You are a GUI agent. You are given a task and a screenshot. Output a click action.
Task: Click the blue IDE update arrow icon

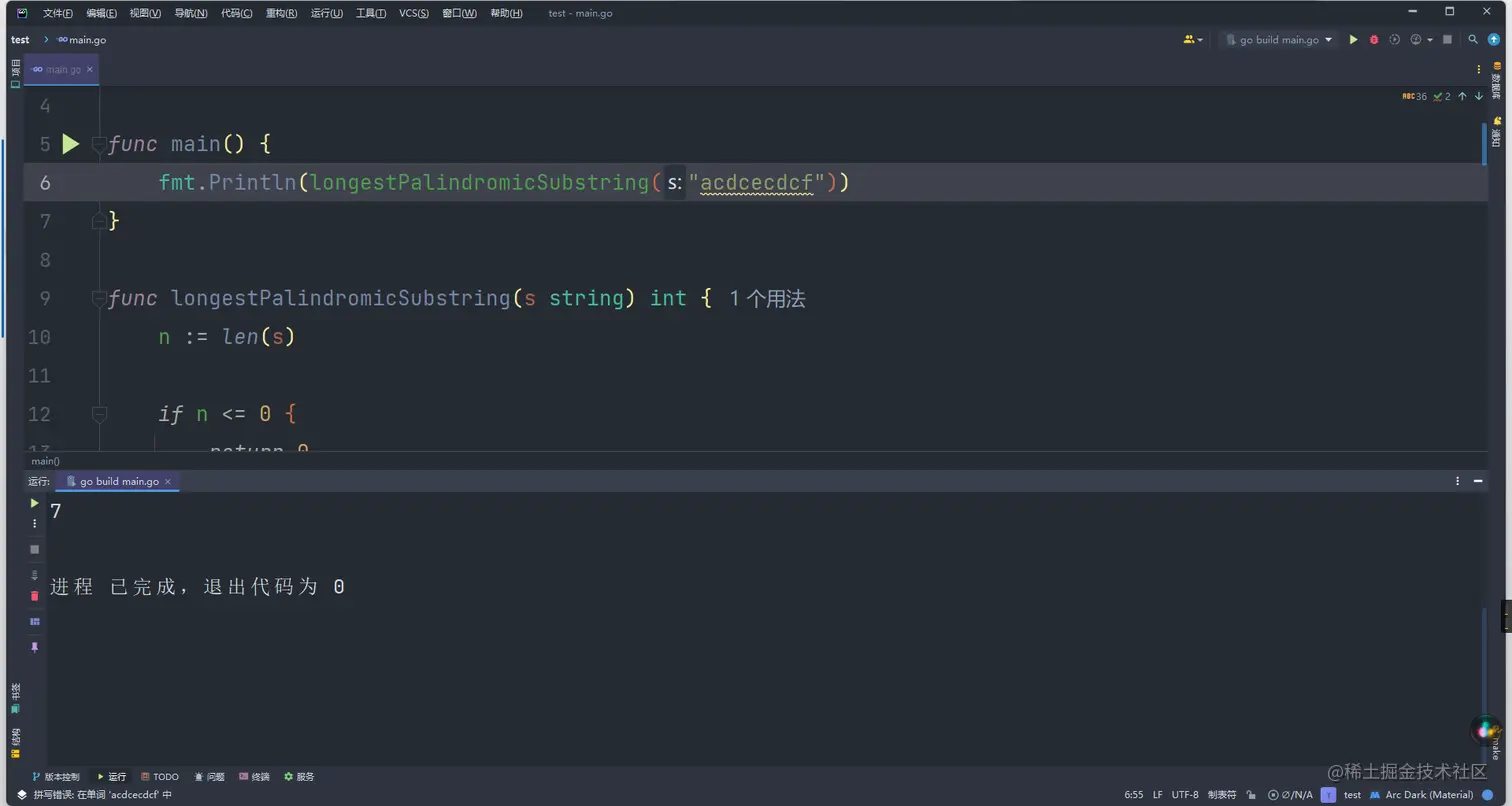tap(1494, 40)
